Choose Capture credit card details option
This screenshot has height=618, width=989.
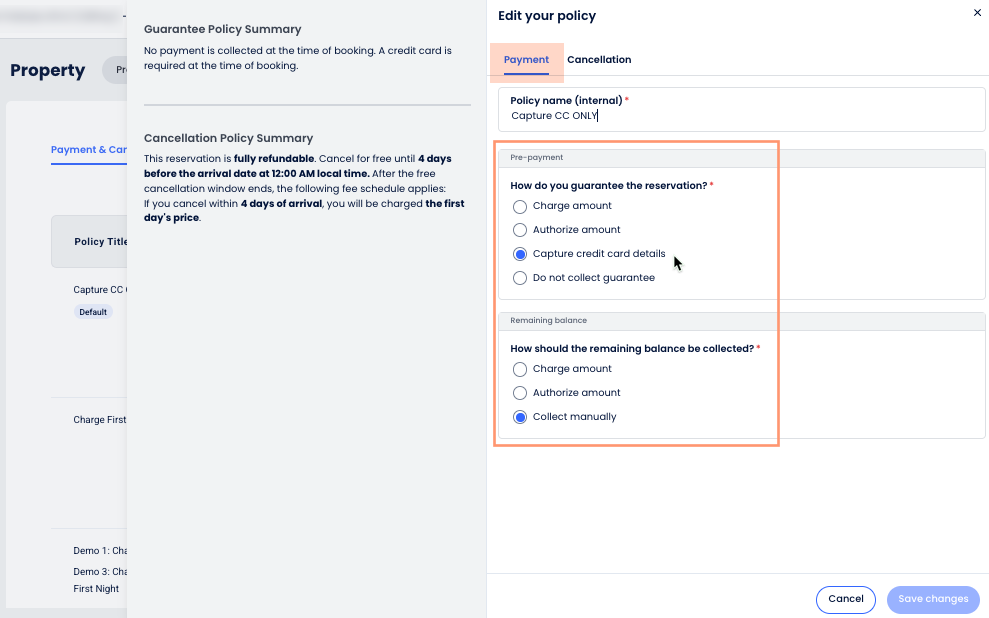[520, 254]
